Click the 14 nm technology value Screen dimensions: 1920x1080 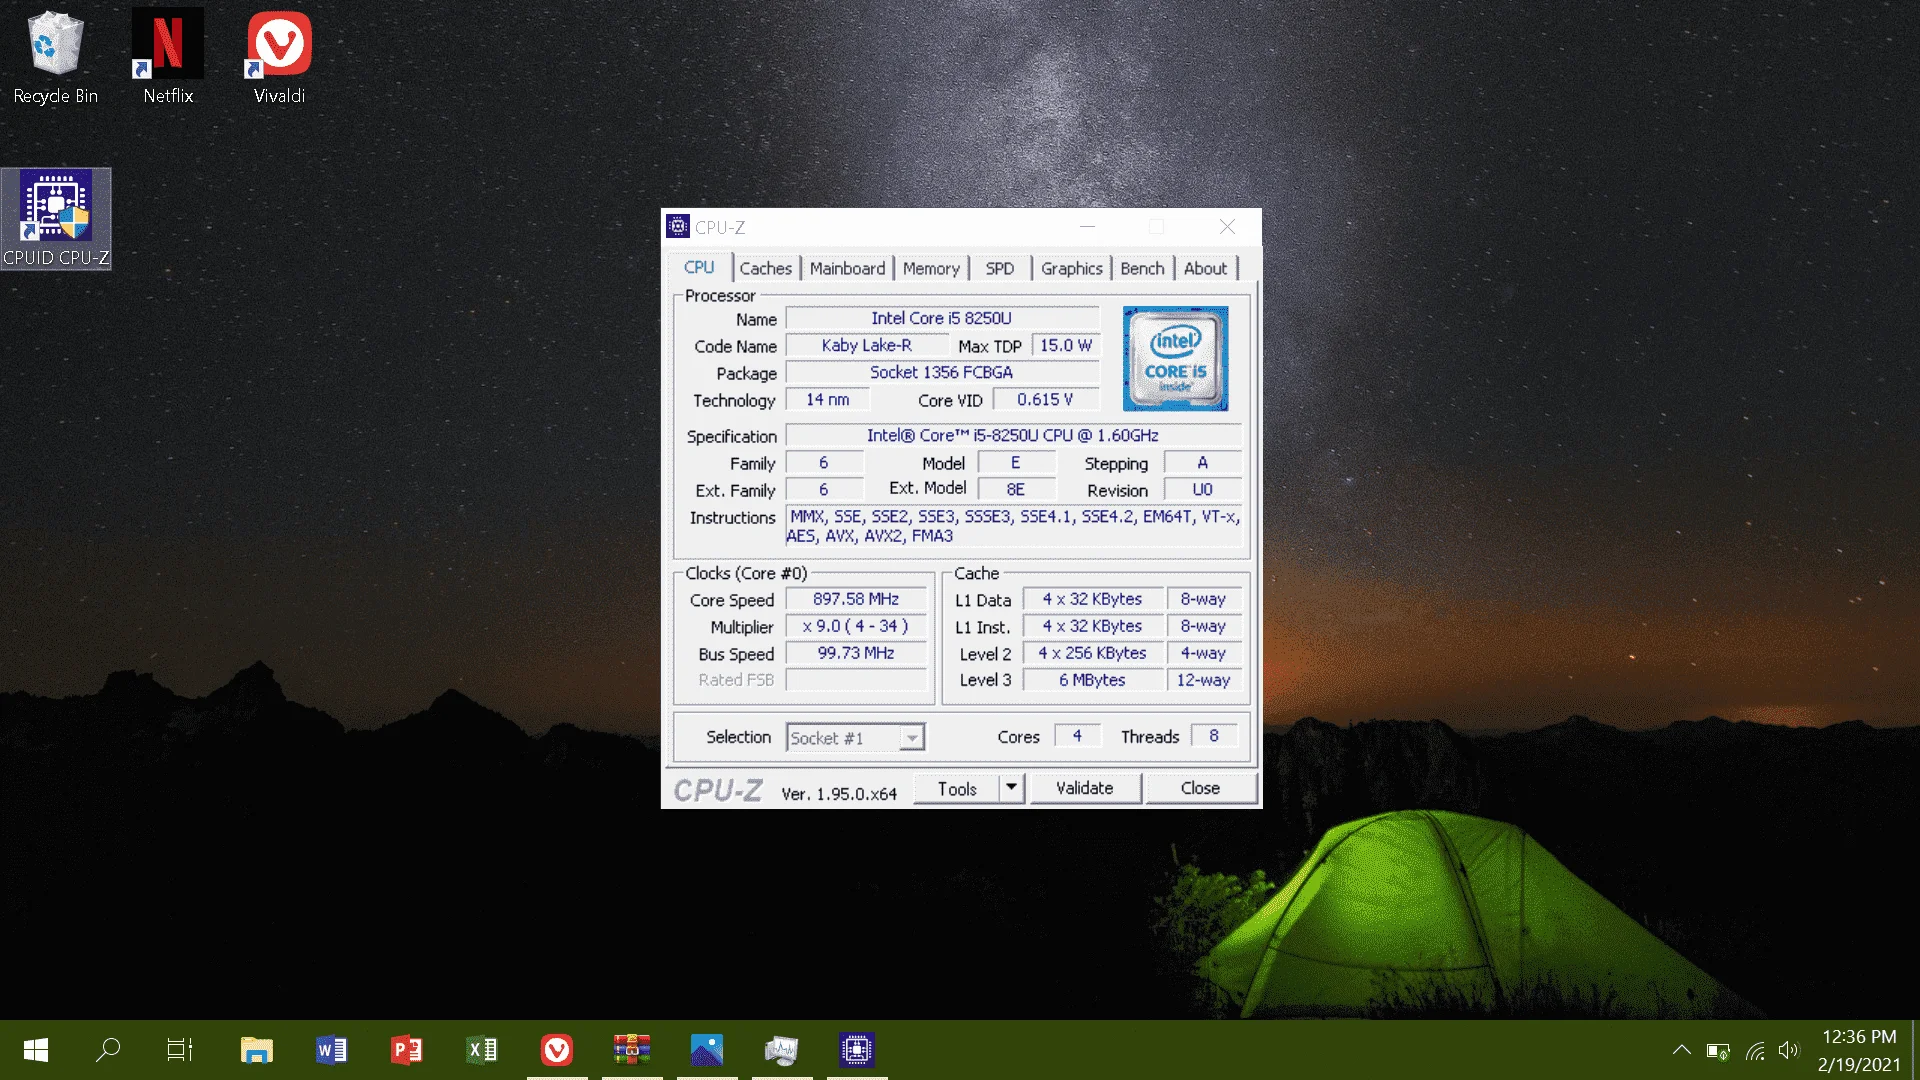coord(827,399)
